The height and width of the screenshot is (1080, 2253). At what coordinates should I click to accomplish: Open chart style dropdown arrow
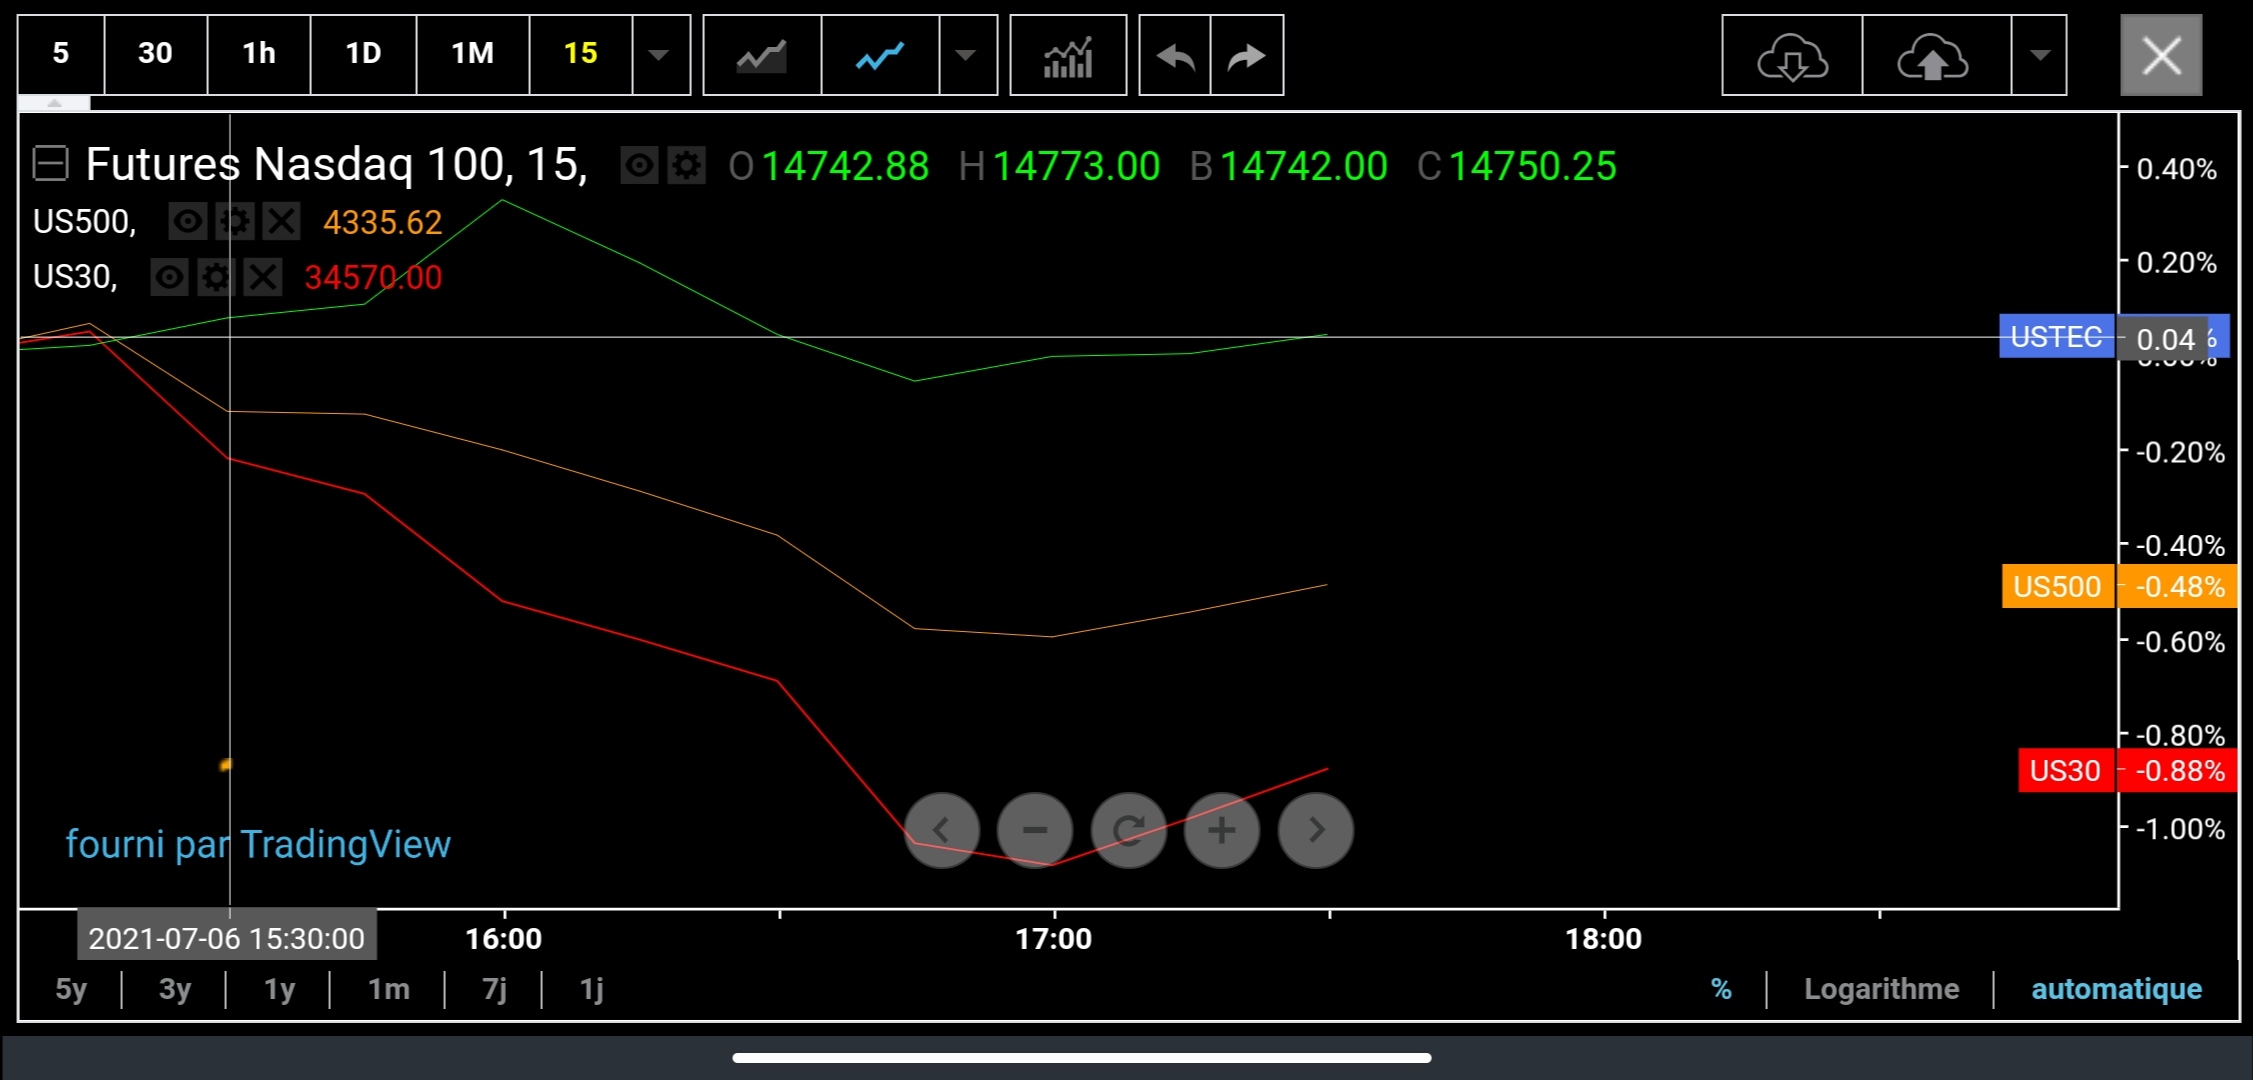[966, 56]
